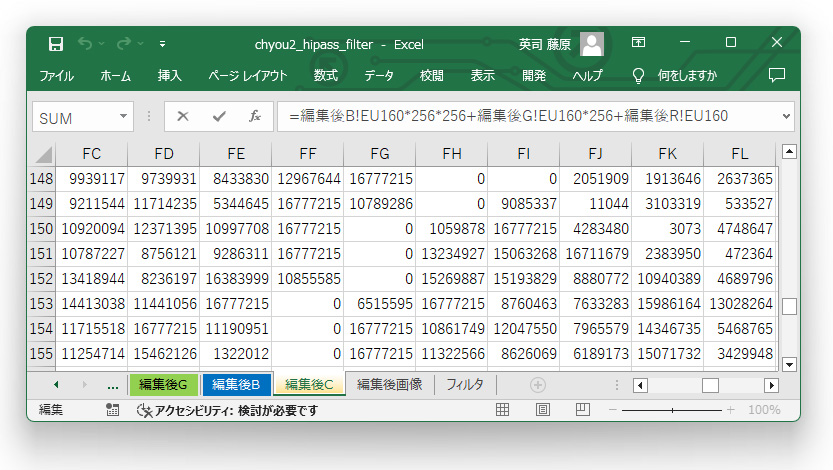
Task: Open the Redo history dropdown arrow
Action: tap(140, 44)
